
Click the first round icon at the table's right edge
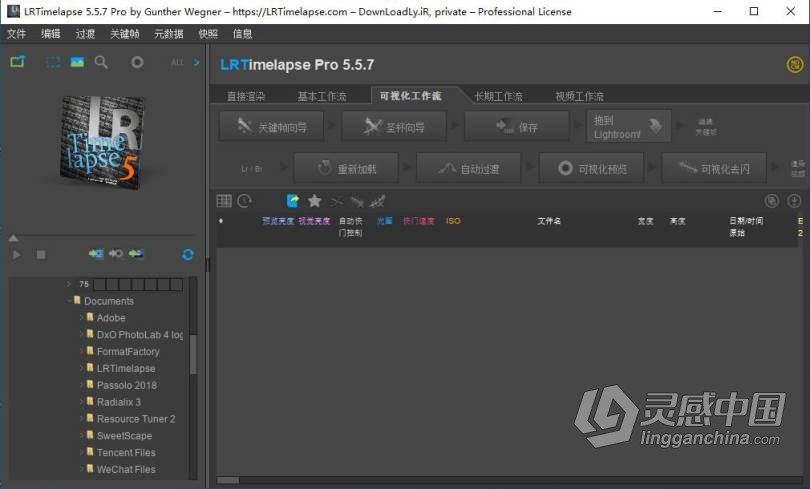[772, 201]
